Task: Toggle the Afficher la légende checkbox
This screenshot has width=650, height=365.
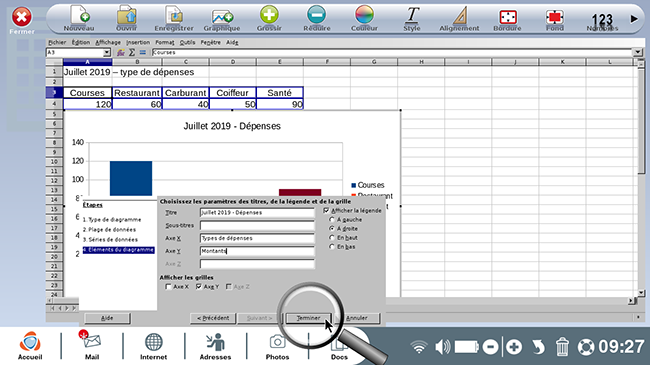Action: click(326, 211)
